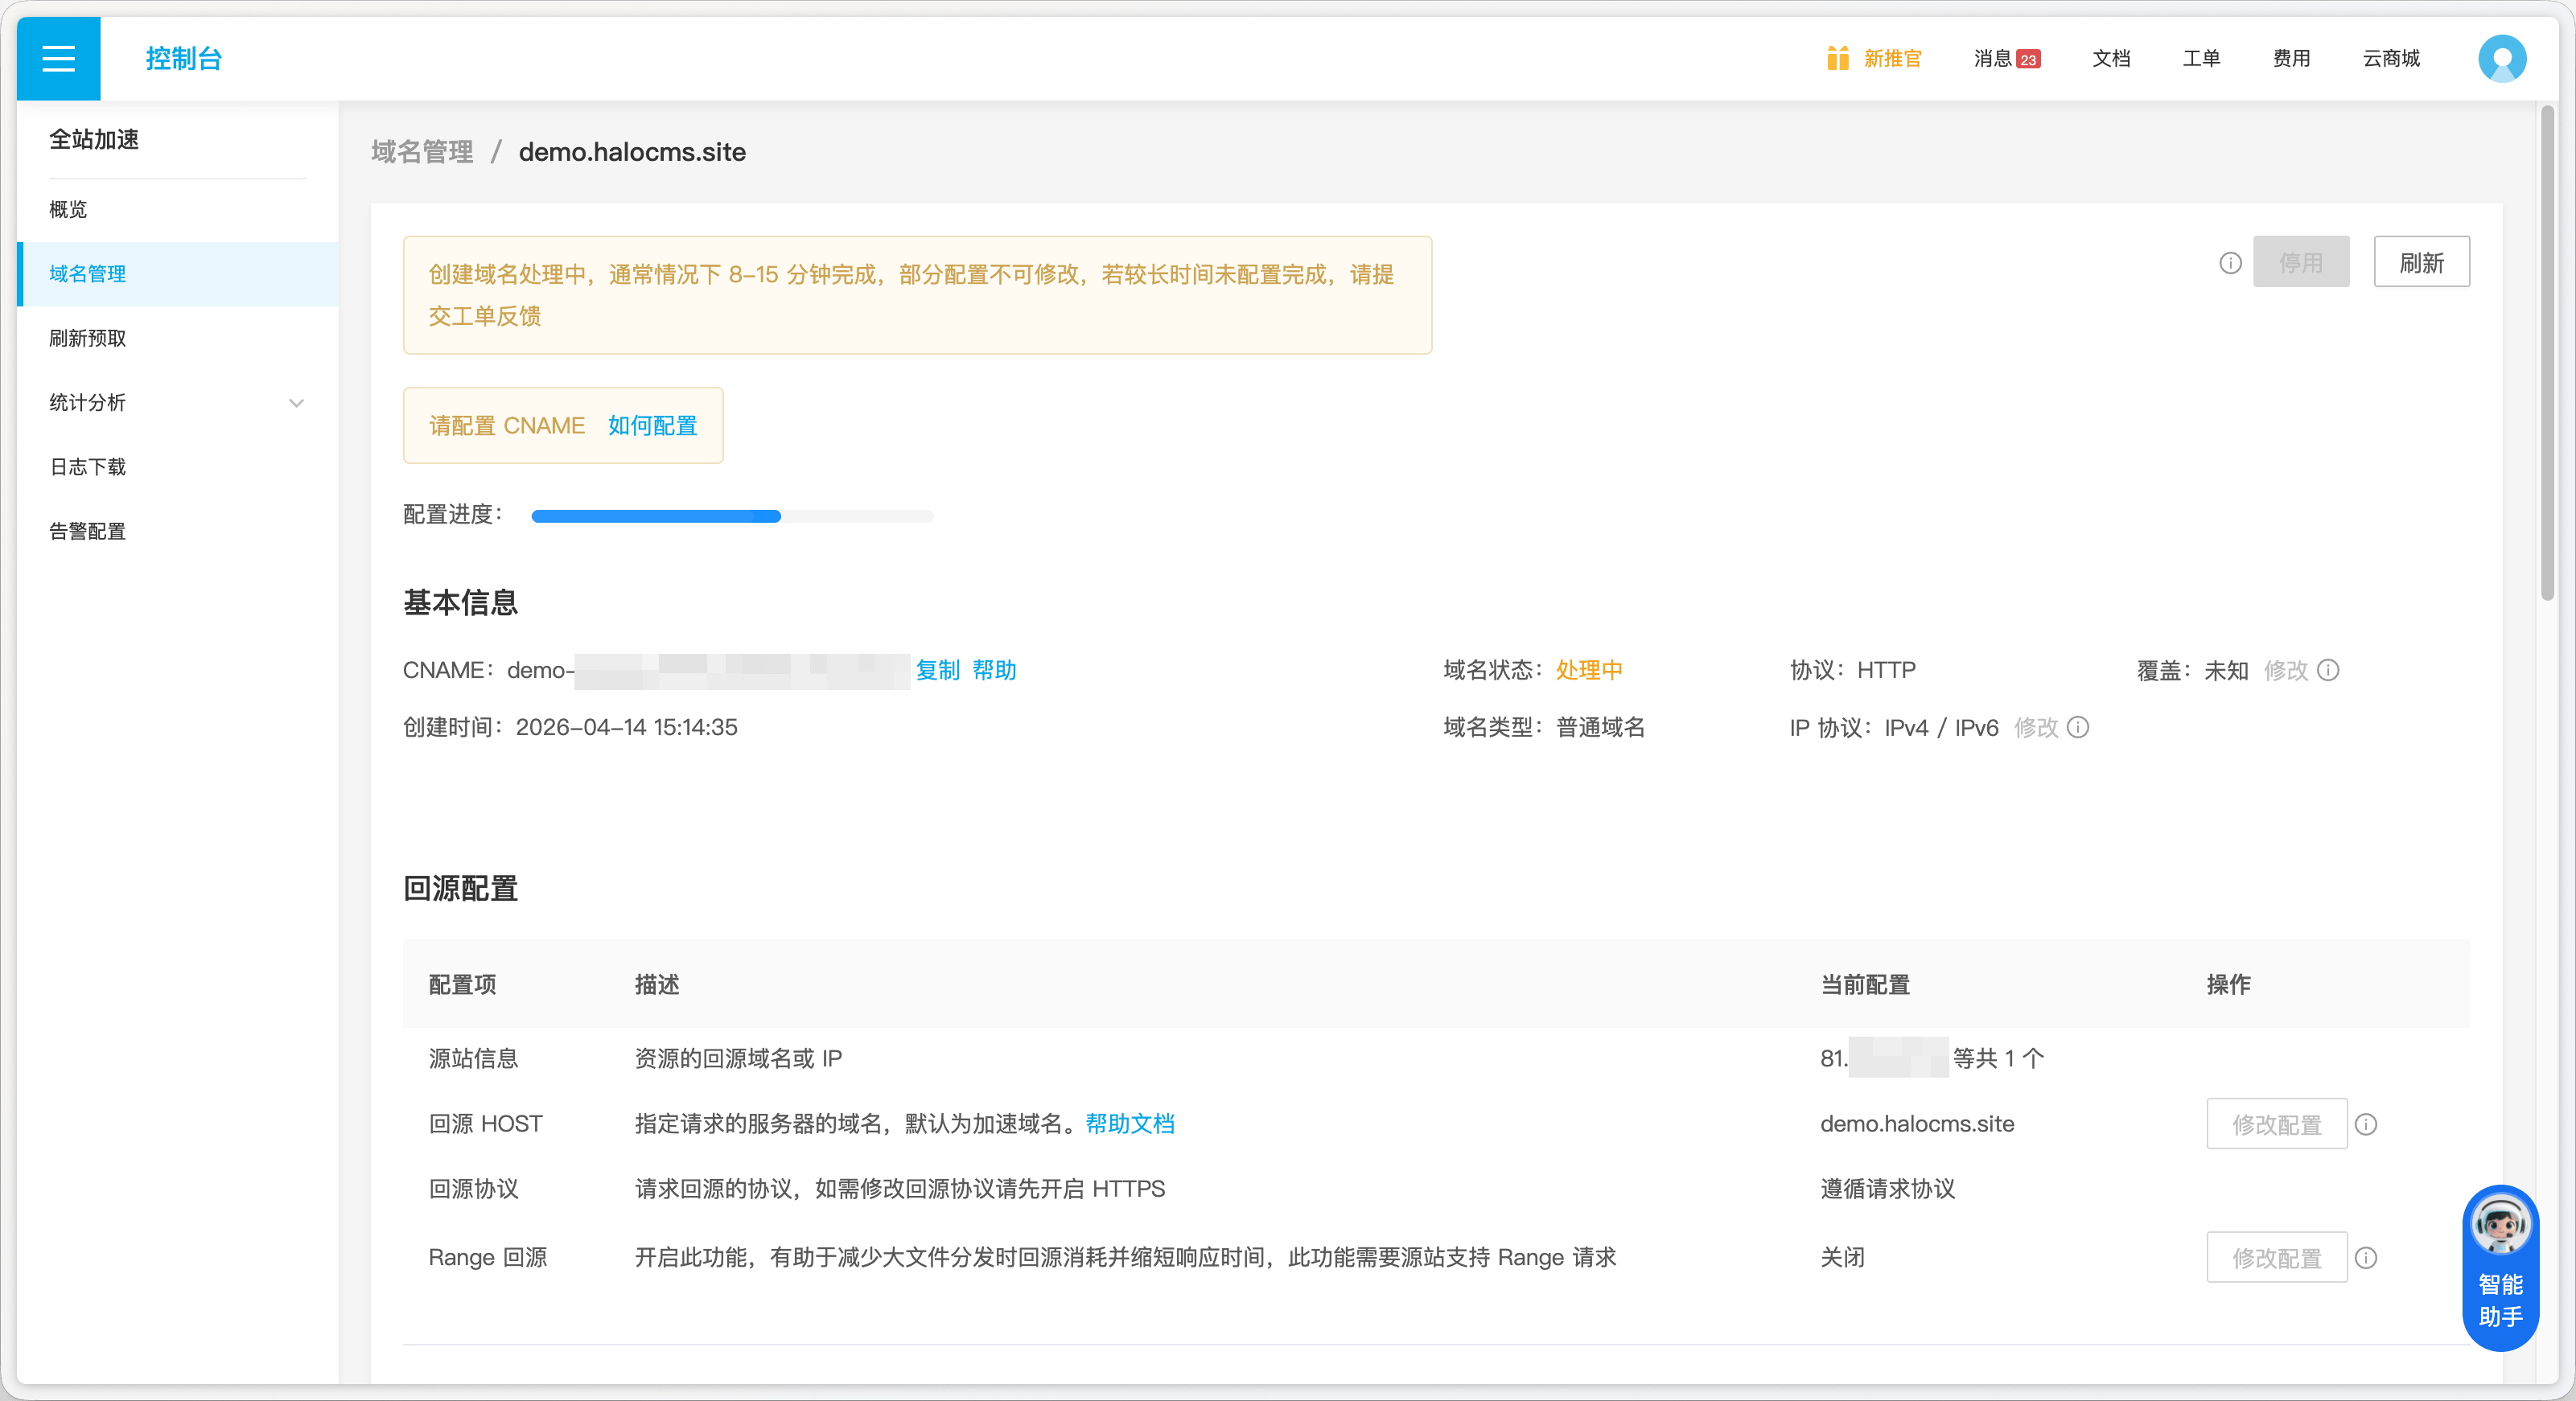Click the user avatar icon
Viewport: 2576px width, 1401px height.
coord(2501,58)
